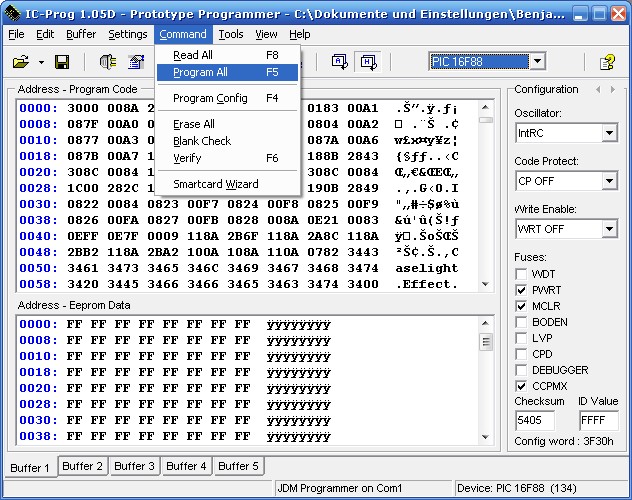Uncheck the MCLR fuse checkbox
Screen dimensions: 632x500
[521, 306]
